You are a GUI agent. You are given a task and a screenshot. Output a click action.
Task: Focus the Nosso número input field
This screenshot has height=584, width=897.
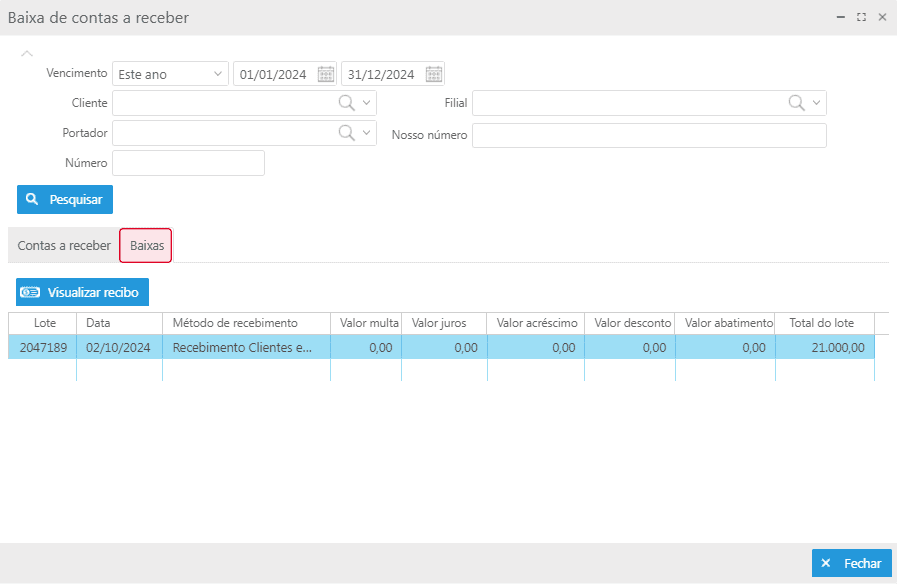tap(649, 135)
